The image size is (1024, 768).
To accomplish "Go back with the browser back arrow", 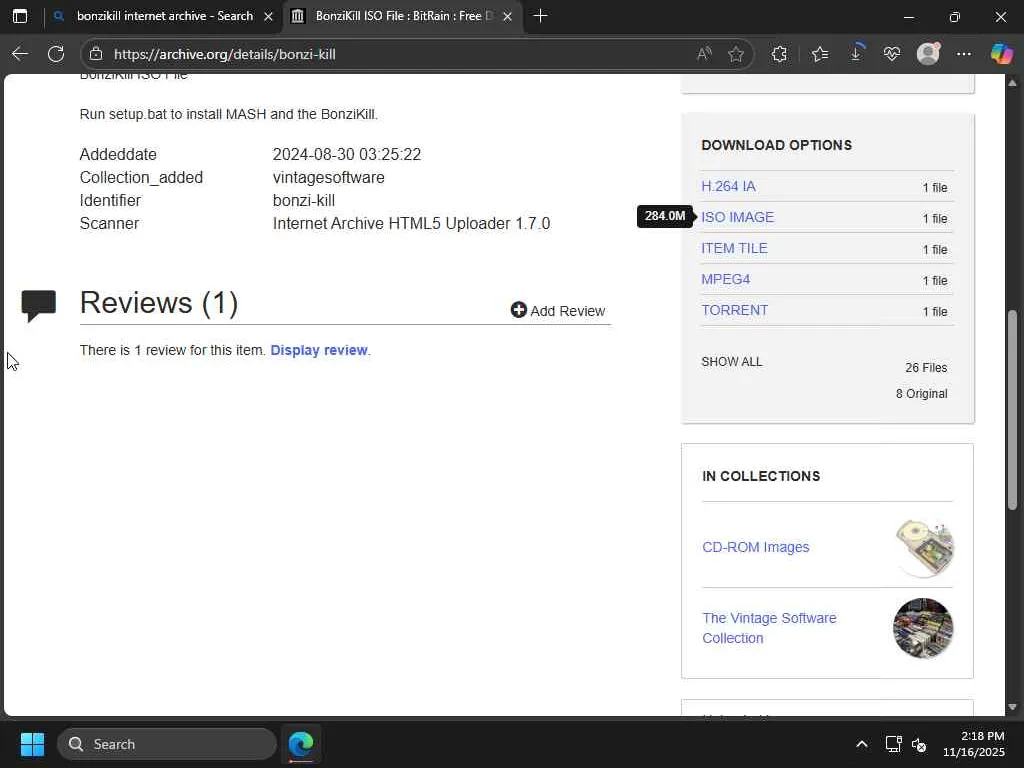I will coord(20,54).
